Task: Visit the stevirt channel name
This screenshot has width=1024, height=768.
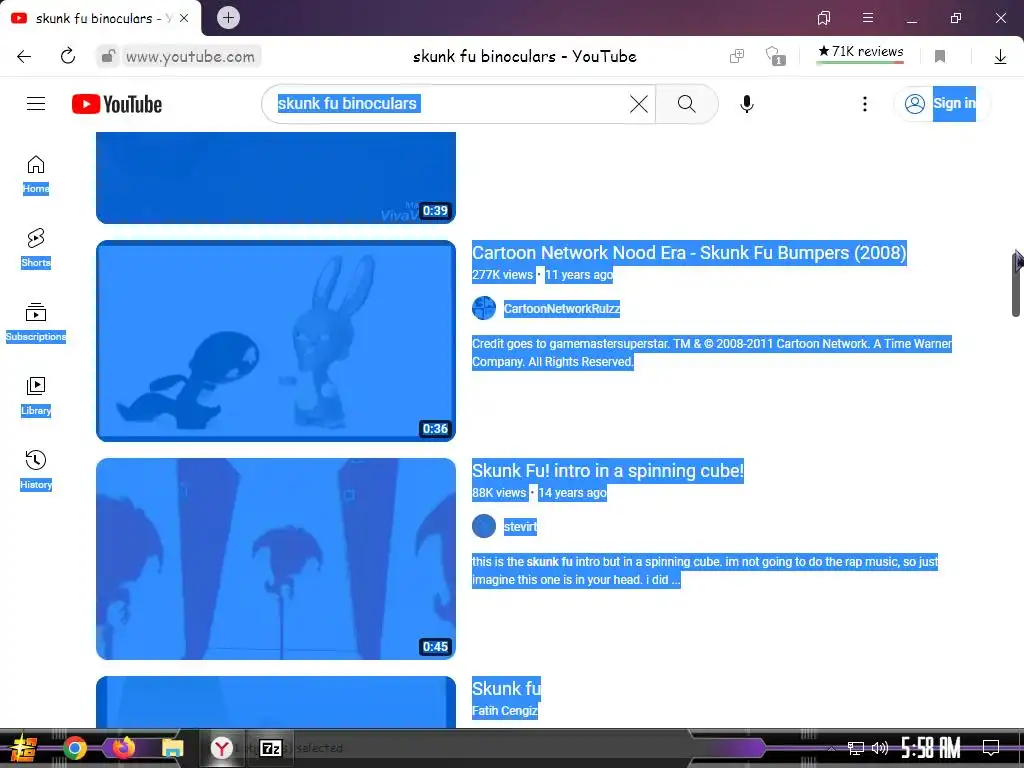Action: (x=520, y=527)
